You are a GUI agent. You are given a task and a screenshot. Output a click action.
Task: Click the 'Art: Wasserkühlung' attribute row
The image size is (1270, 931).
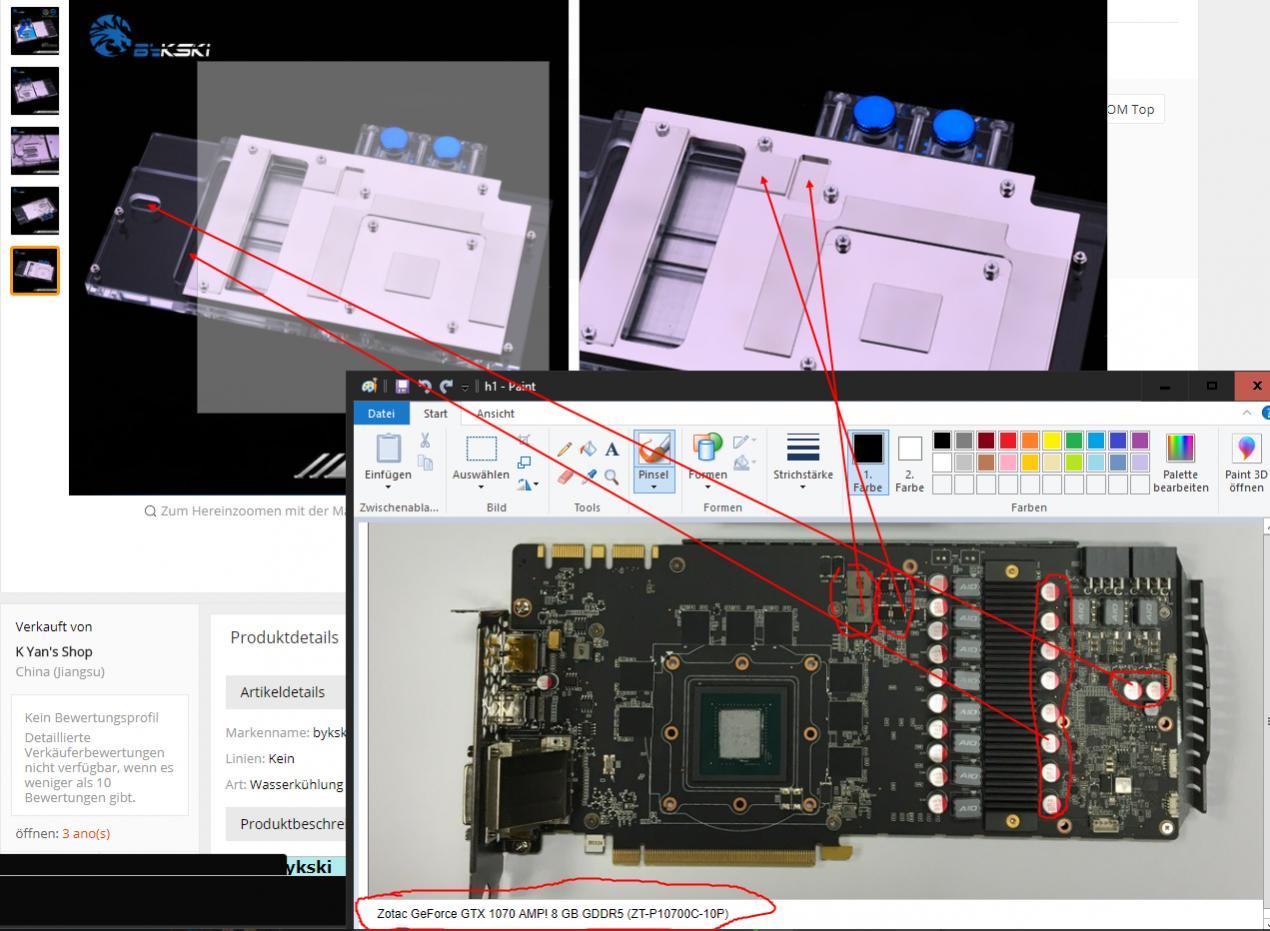[x=285, y=784]
